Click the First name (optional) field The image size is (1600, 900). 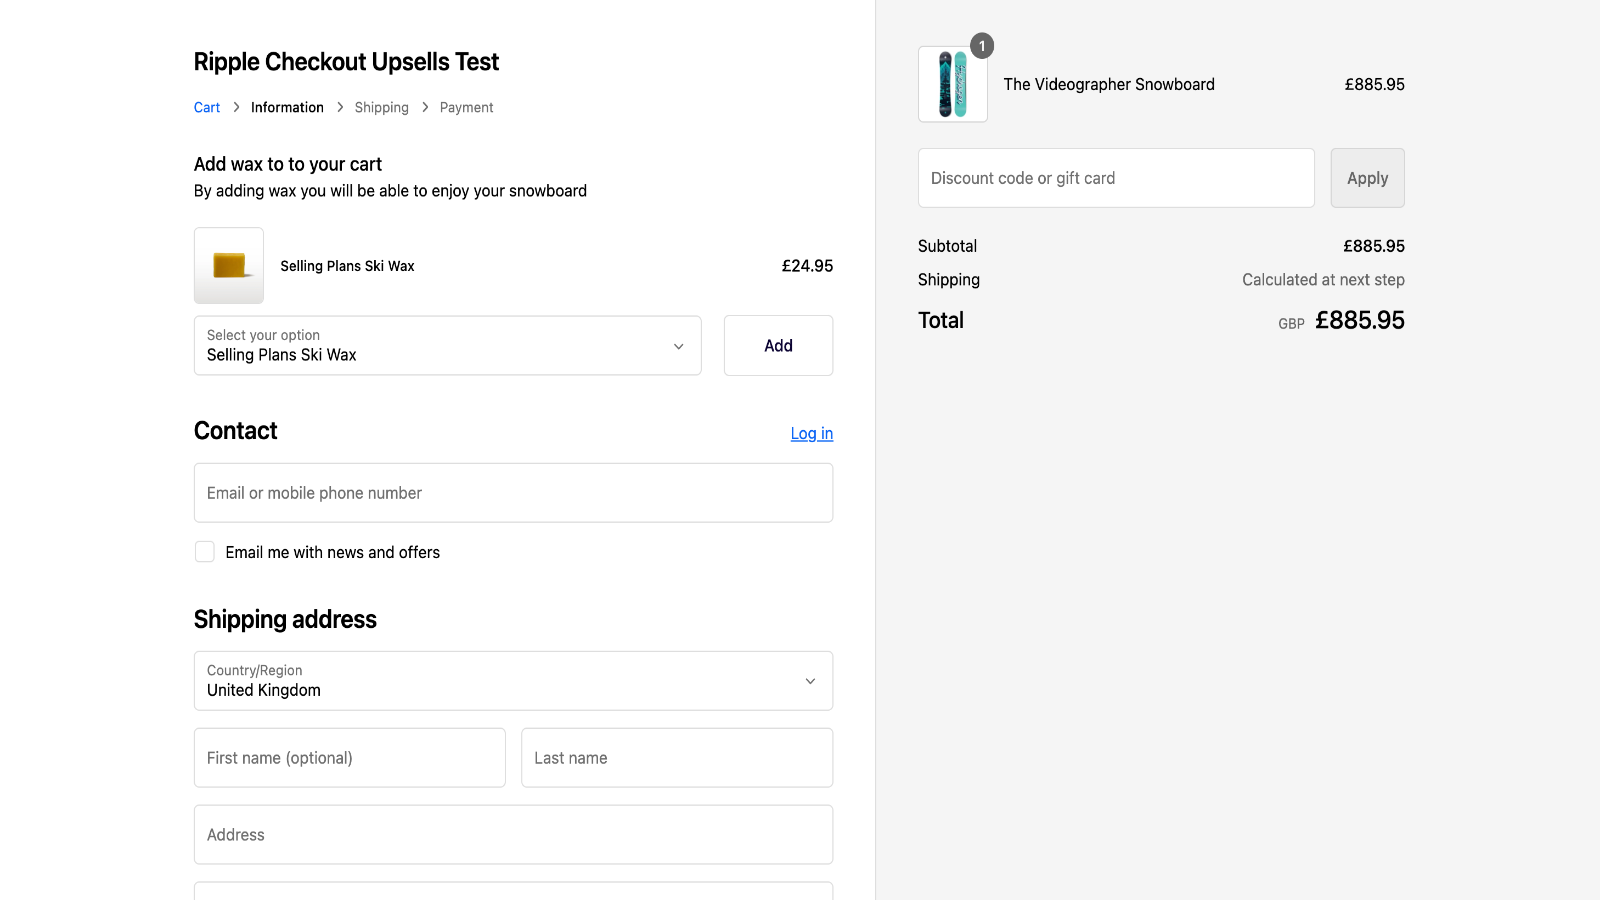pos(349,758)
